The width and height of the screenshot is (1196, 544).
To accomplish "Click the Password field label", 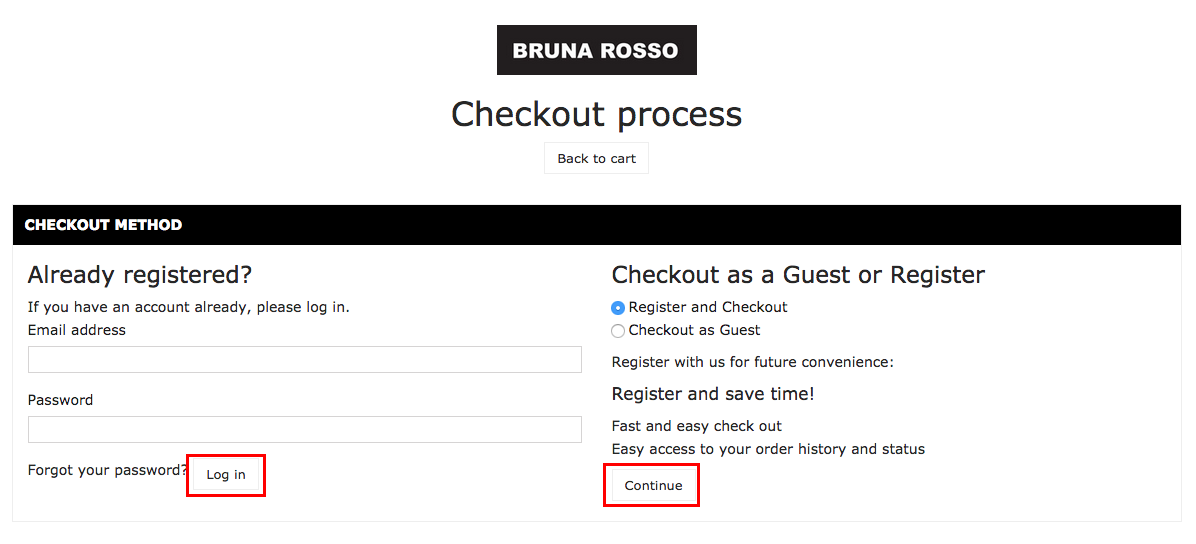I will tap(60, 400).
